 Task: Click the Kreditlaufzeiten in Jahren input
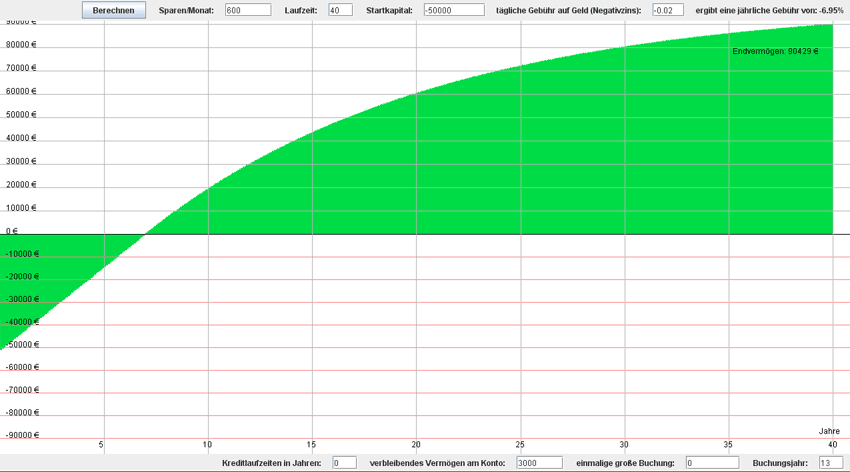(x=344, y=463)
